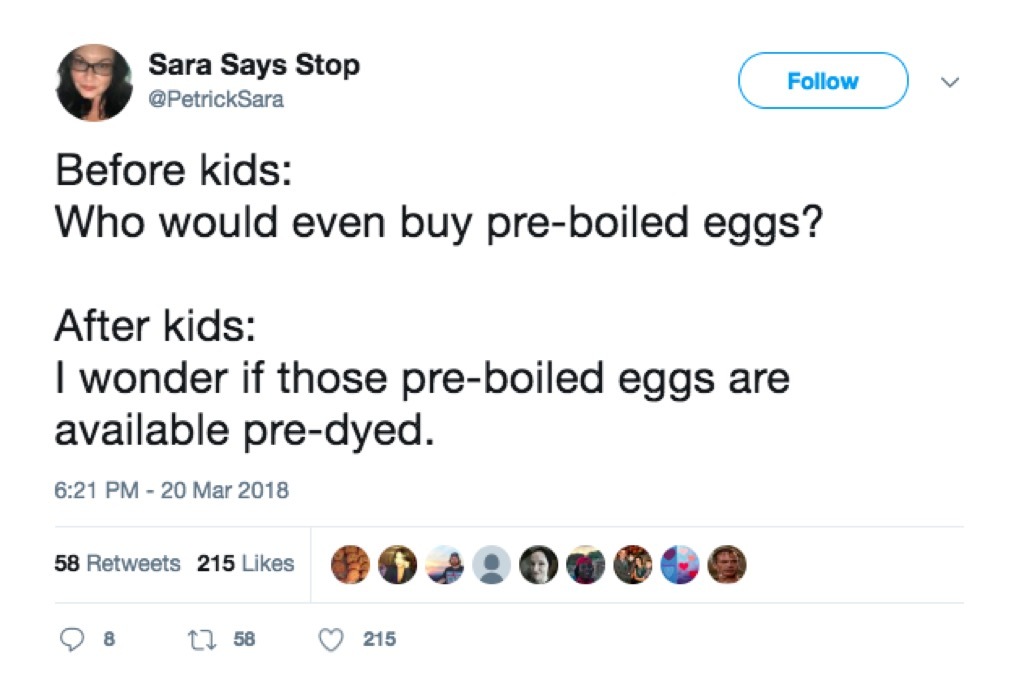Select the anonymous gray default avatar

(490, 564)
